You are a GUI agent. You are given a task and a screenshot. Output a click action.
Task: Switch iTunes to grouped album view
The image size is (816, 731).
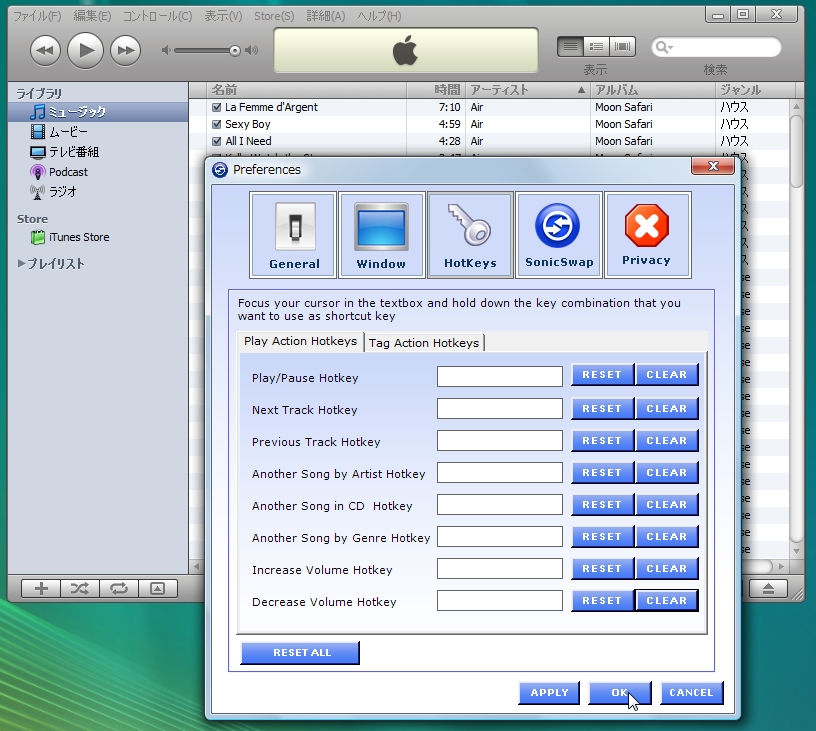coord(596,47)
